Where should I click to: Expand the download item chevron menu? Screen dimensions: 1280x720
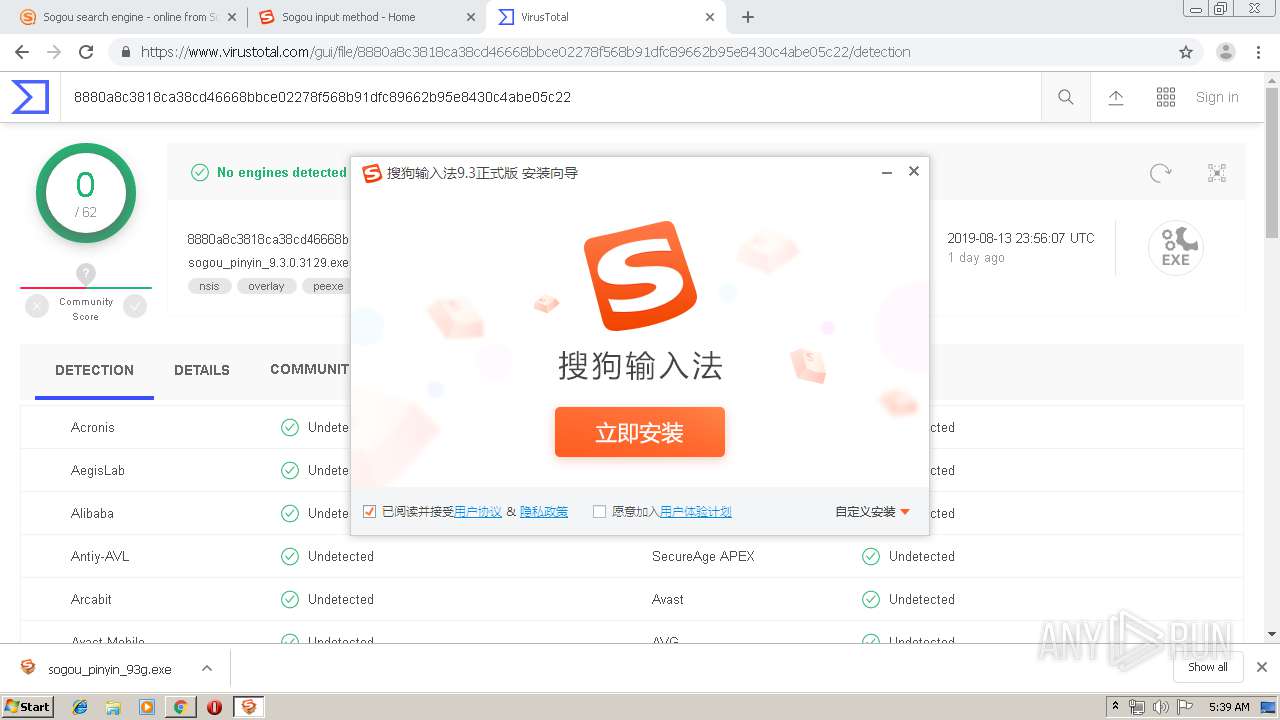pos(206,668)
